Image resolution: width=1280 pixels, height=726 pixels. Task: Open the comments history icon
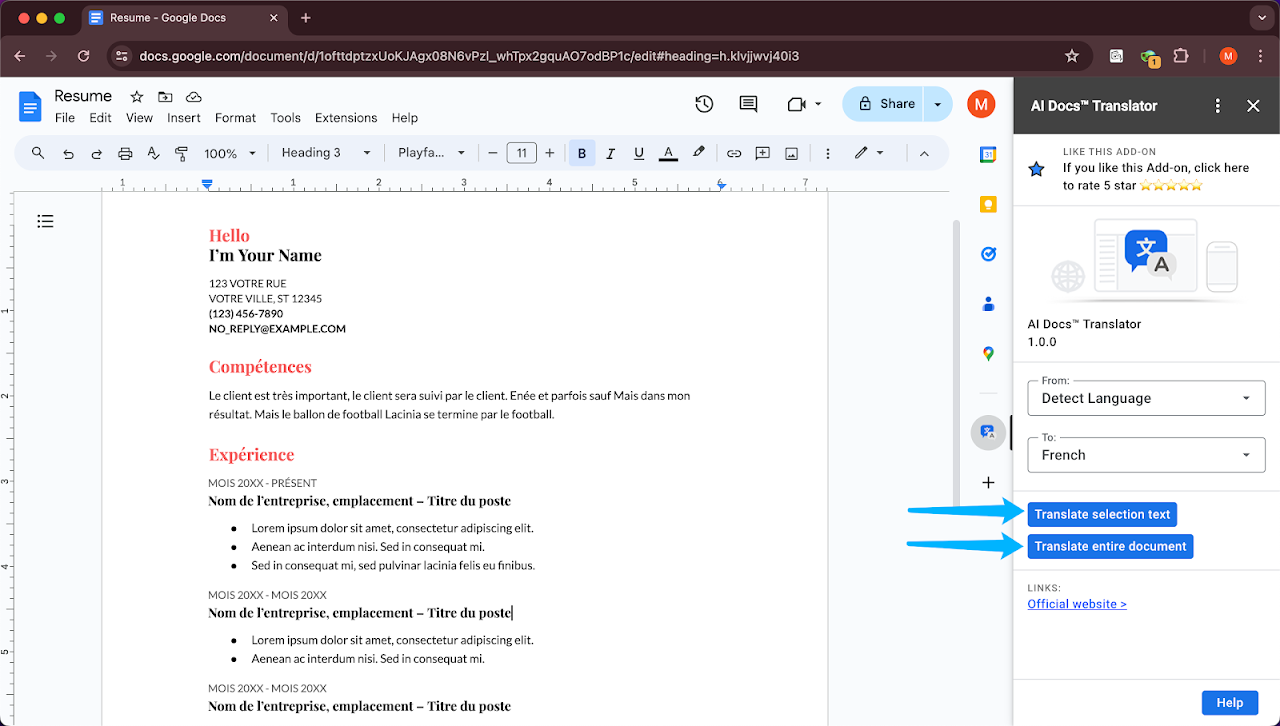click(748, 104)
